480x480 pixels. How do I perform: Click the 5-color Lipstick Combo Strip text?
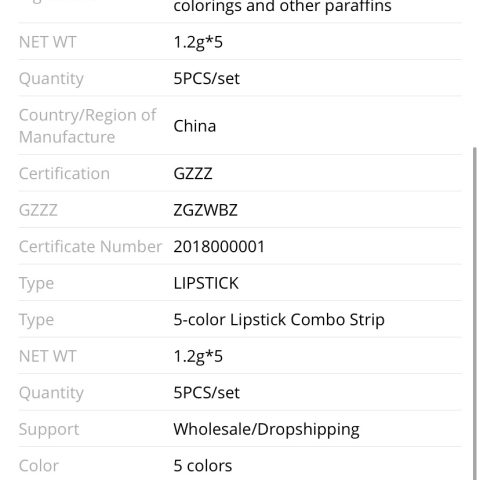279,320
